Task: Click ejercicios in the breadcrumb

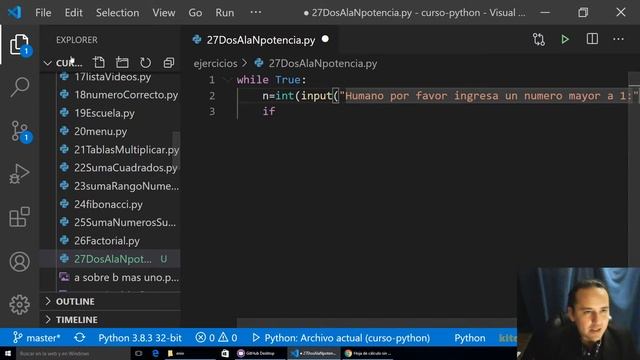Action: click(215, 63)
